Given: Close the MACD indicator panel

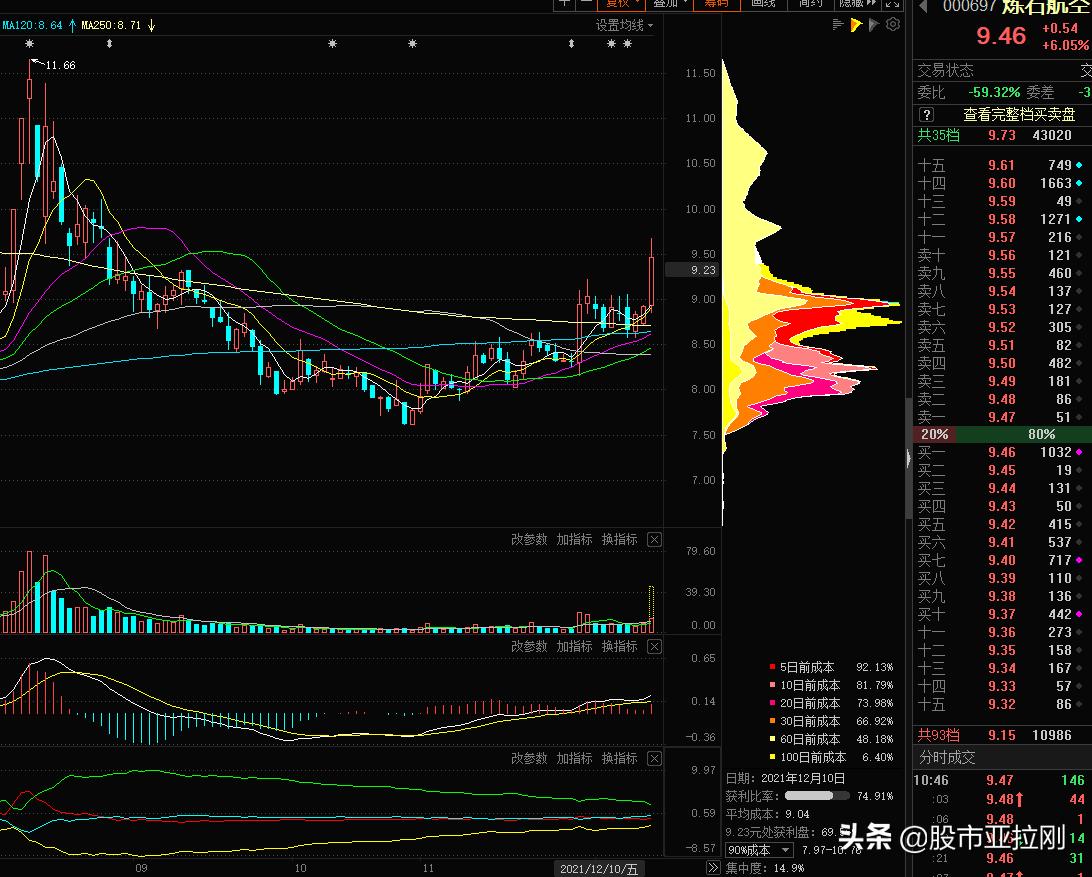Looking at the screenshot, I should click(x=654, y=647).
